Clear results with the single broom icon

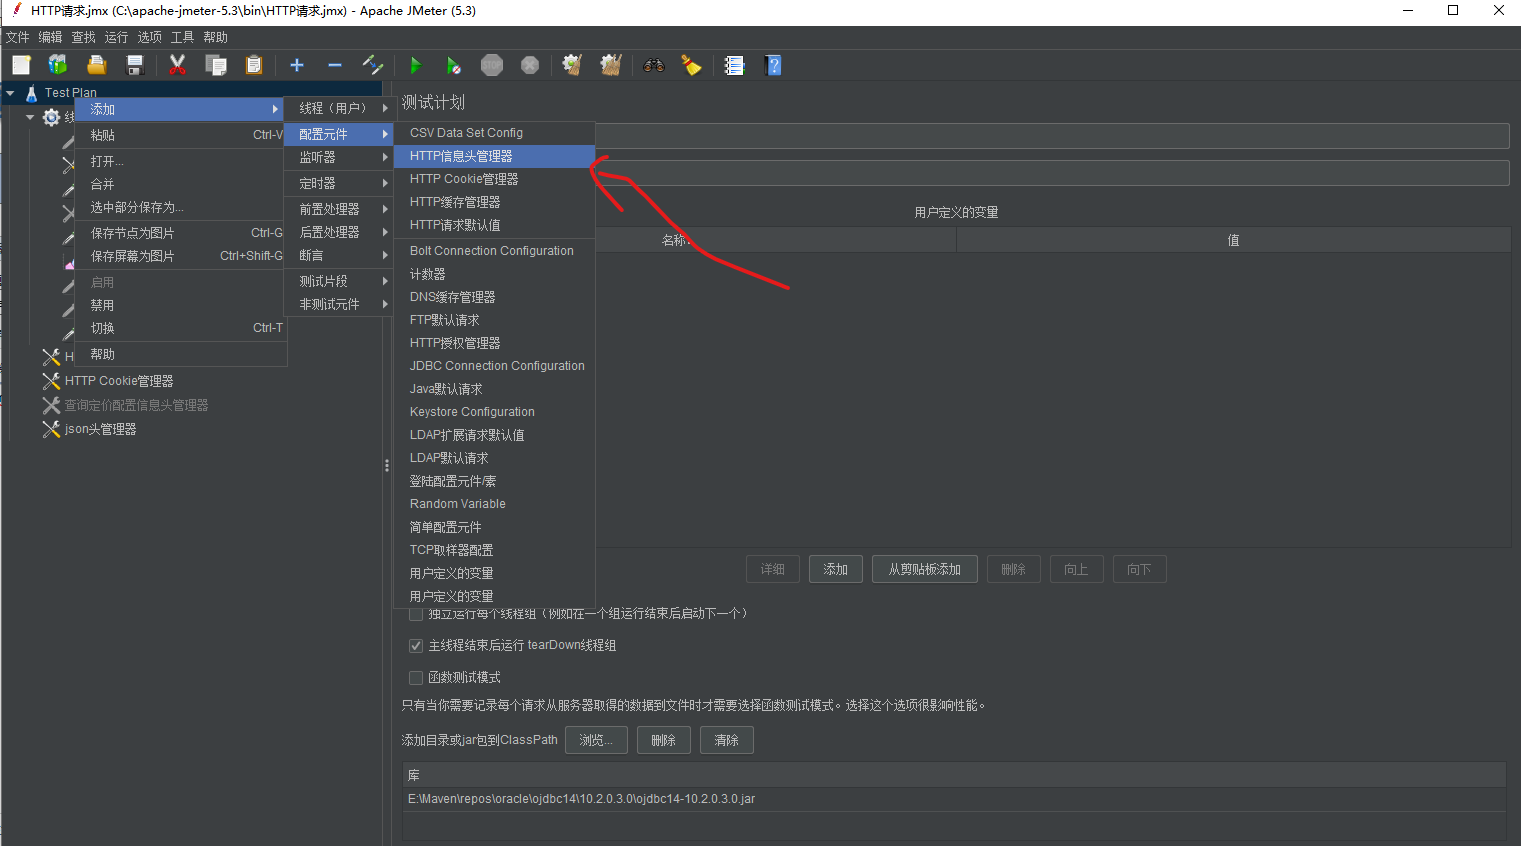click(572, 65)
